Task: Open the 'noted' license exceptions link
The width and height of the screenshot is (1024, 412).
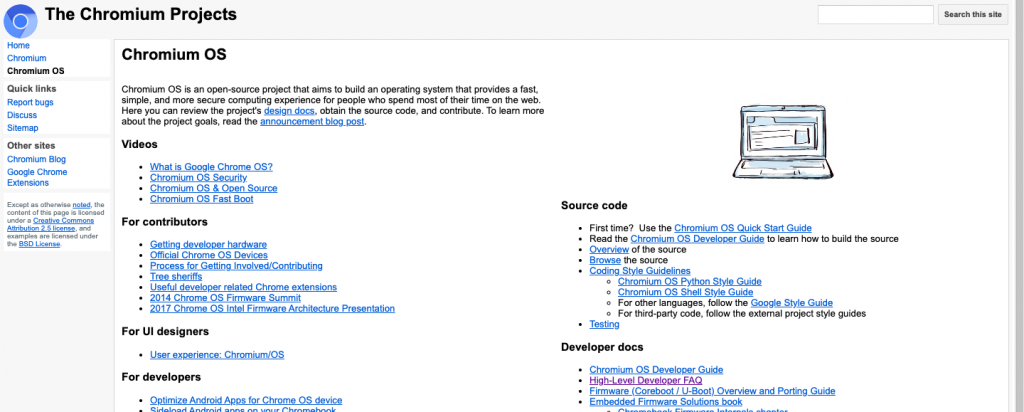Action: [x=82, y=204]
